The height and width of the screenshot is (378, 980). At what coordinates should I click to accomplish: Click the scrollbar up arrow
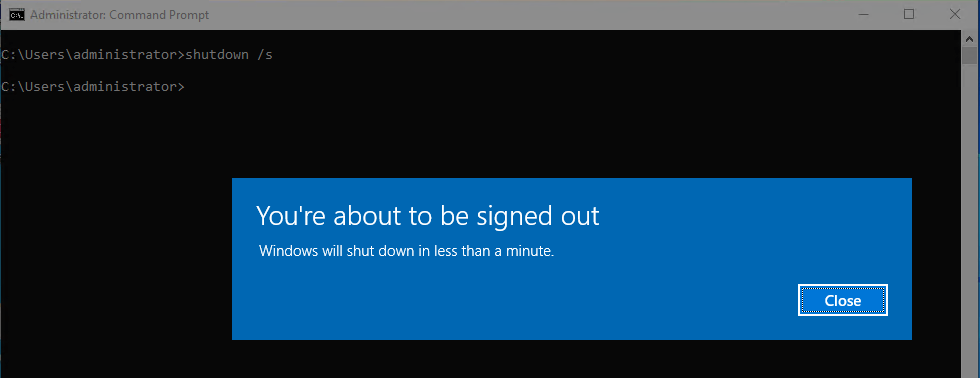[969, 38]
